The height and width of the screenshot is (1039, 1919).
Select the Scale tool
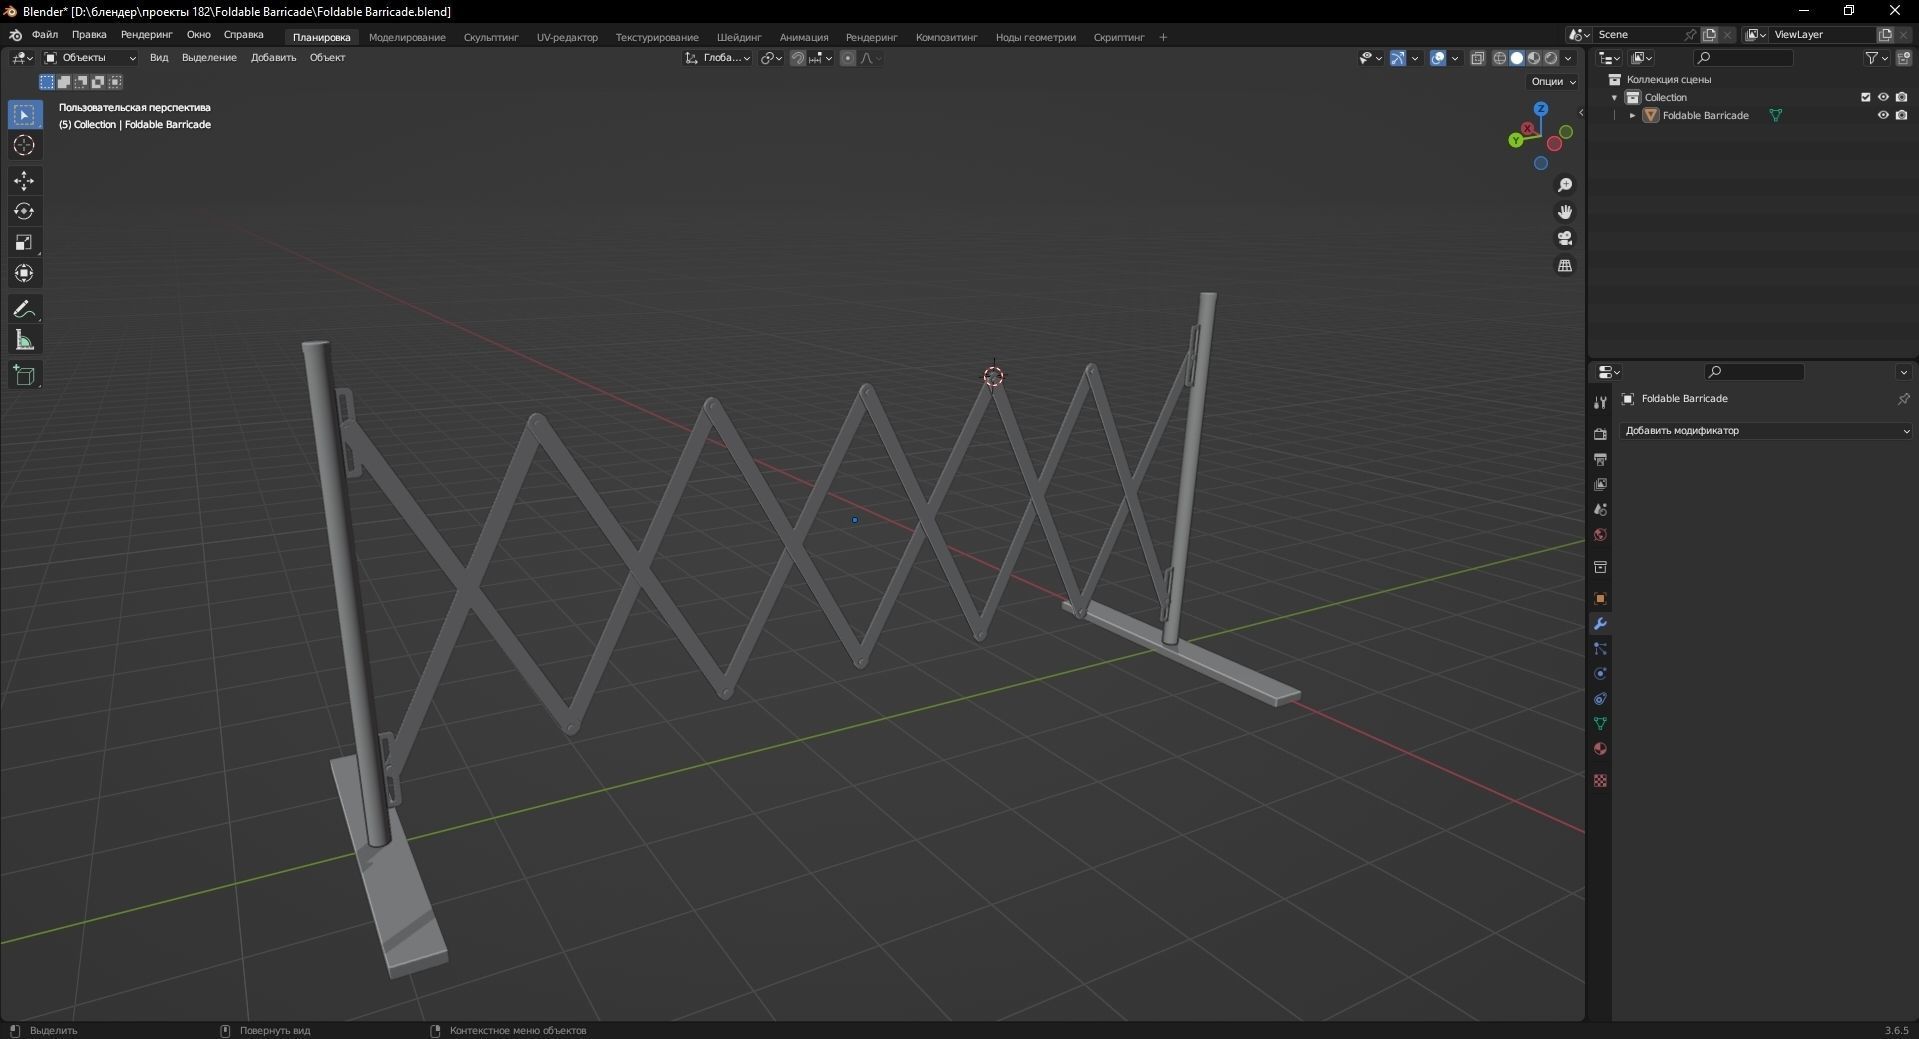coord(24,243)
